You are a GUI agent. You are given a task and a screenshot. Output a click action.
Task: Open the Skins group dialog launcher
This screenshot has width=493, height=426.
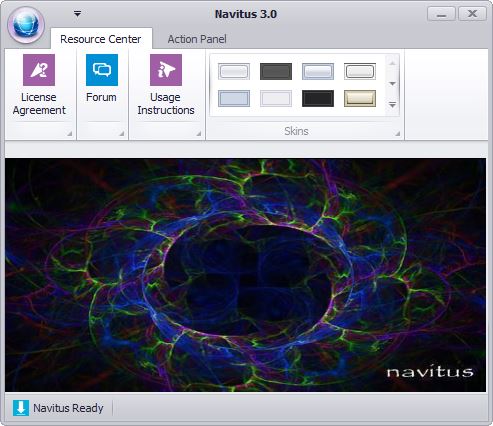397,134
